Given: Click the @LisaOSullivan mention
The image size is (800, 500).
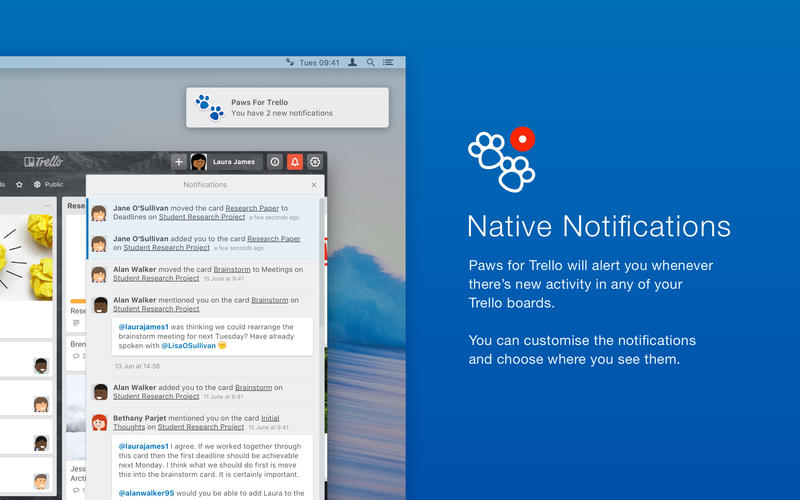Looking at the screenshot, I should click(x=189, y=345).
